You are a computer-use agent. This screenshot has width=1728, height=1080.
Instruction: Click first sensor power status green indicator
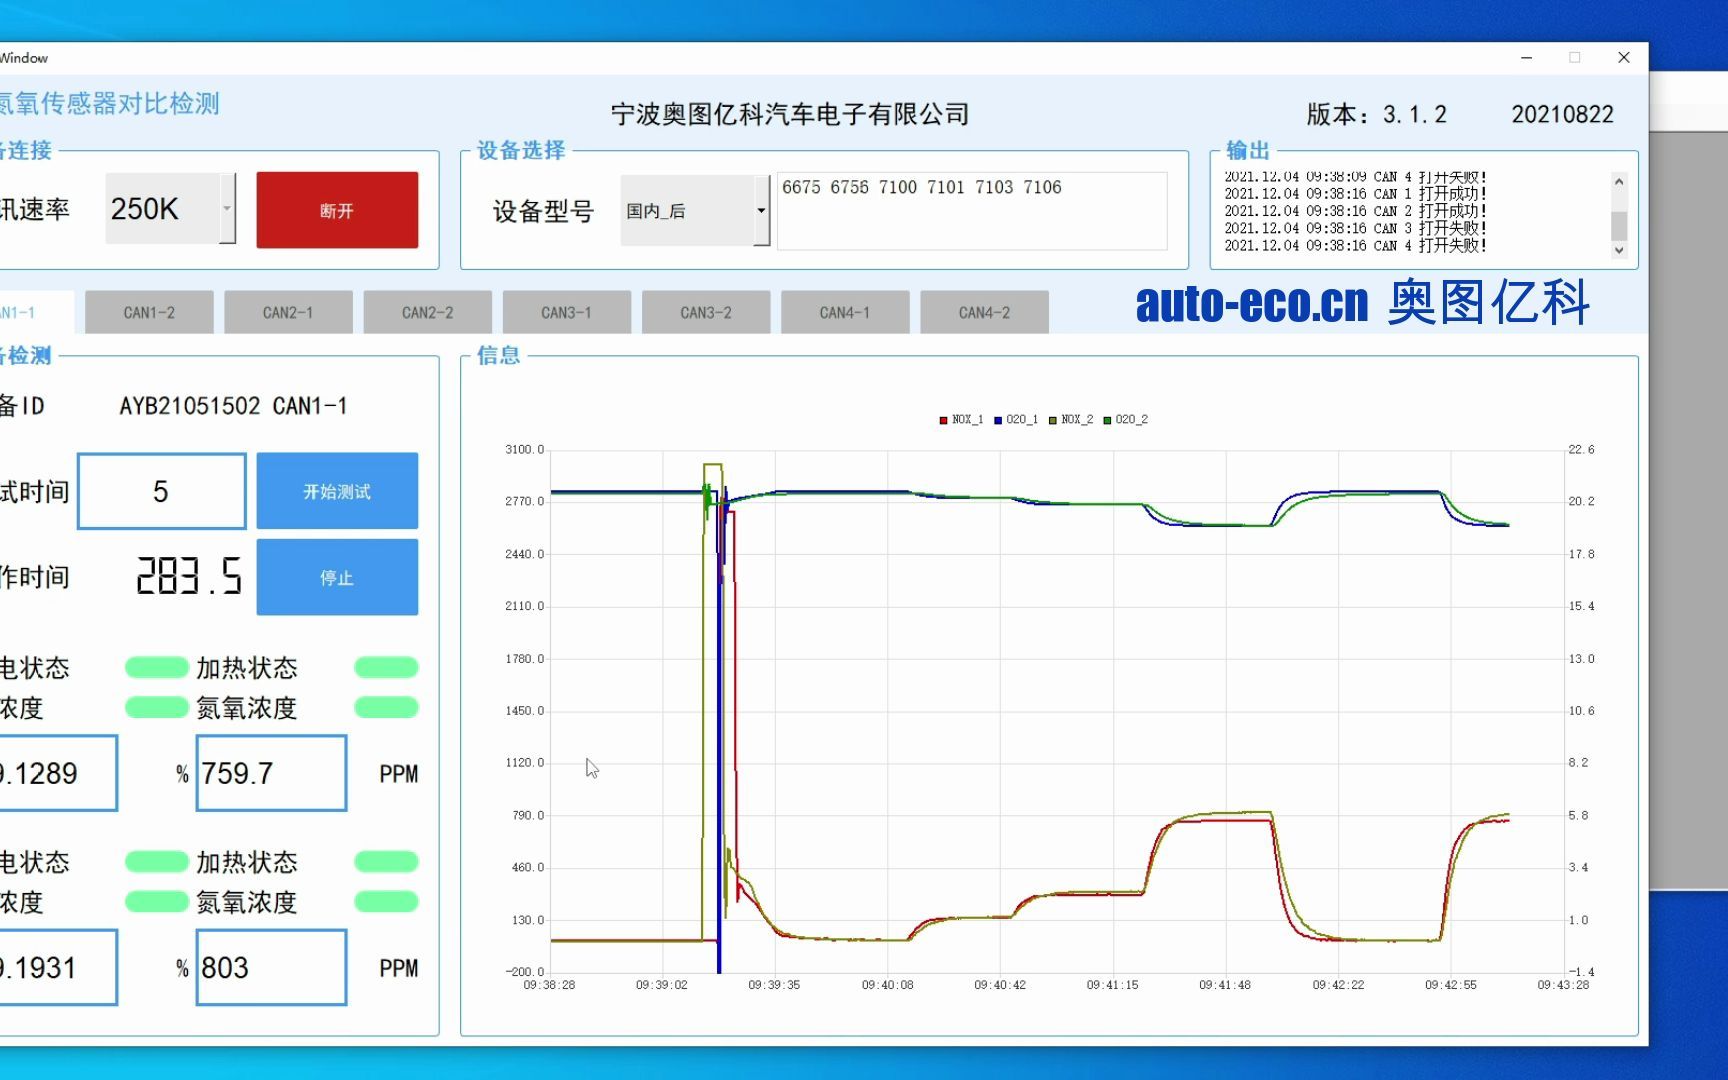pyautogui.click(x=157, y=667)
